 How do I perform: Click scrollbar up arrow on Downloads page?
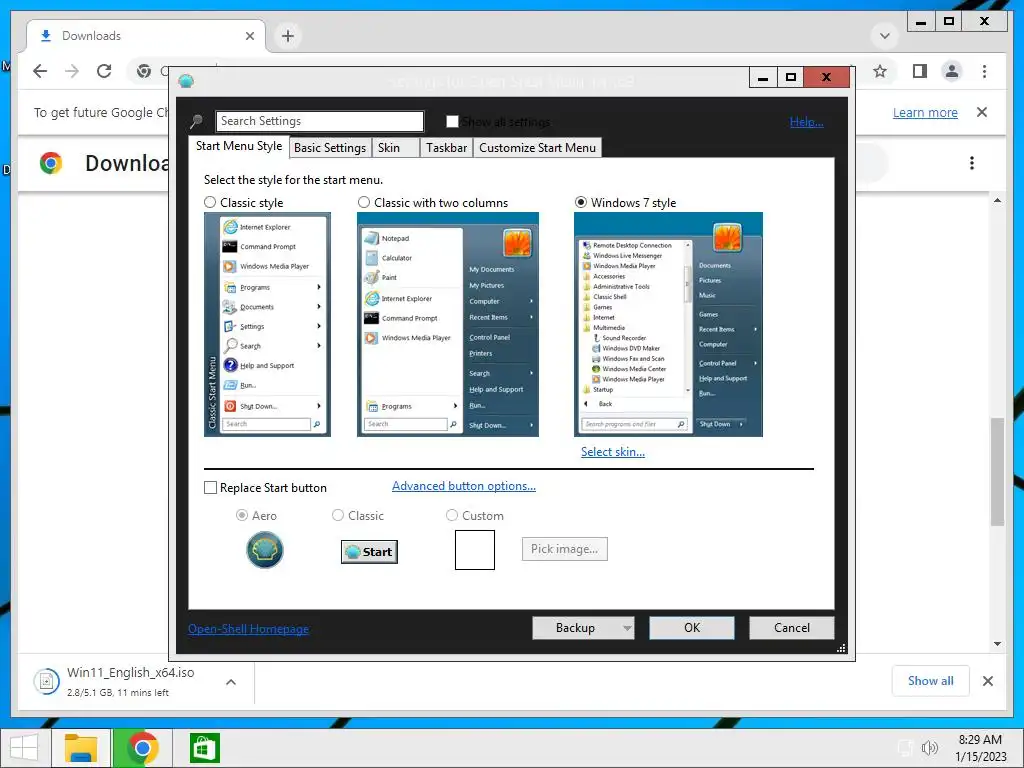click(x=997, y=200)
